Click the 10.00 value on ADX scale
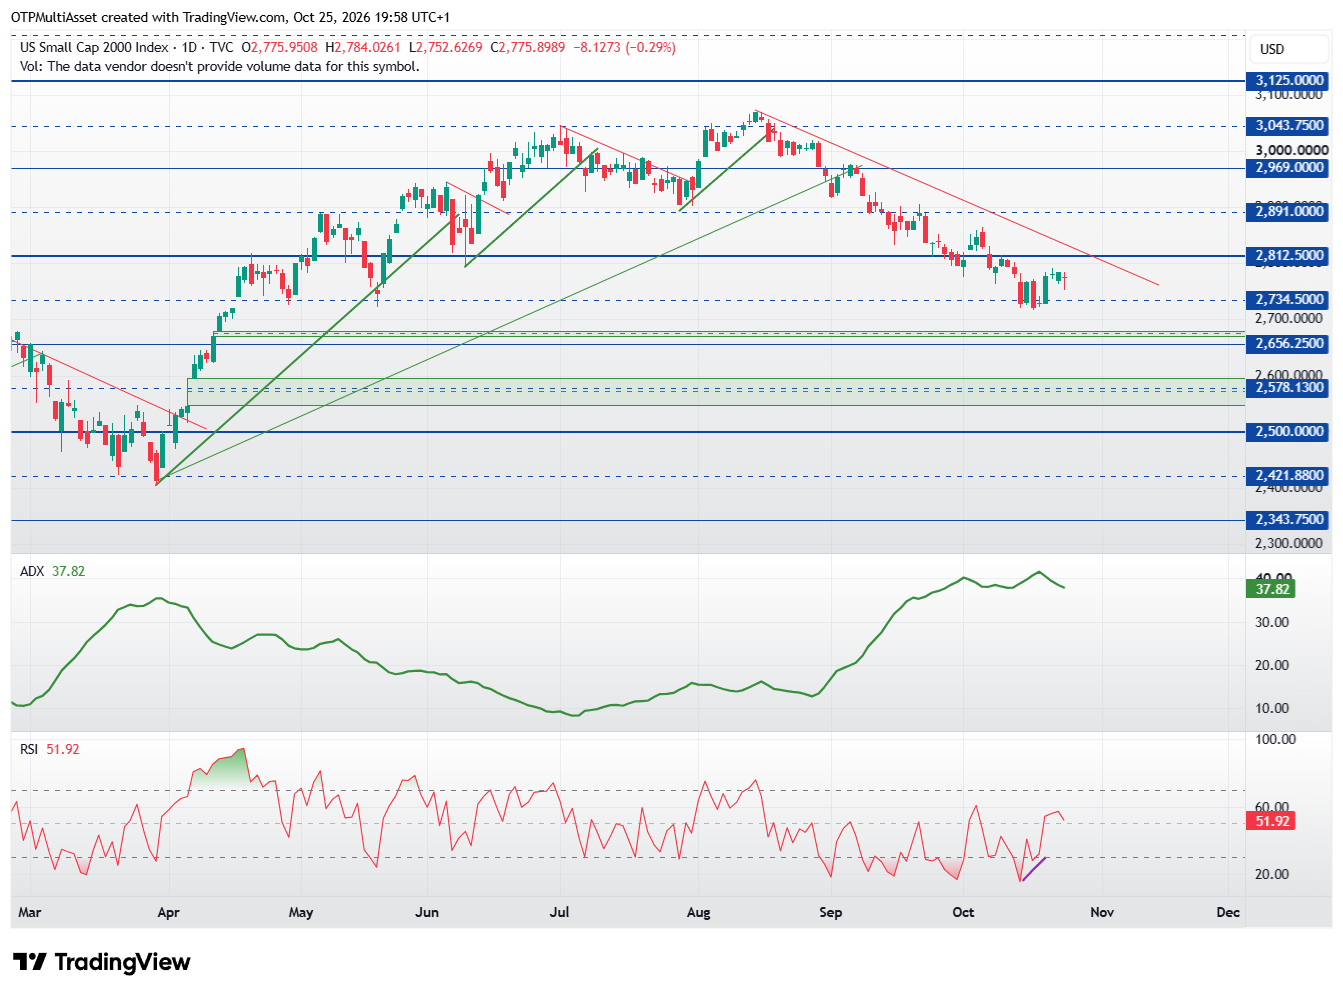Image resolution: width=1343 pixels, height=996 pixels. tap(1272, 708)
